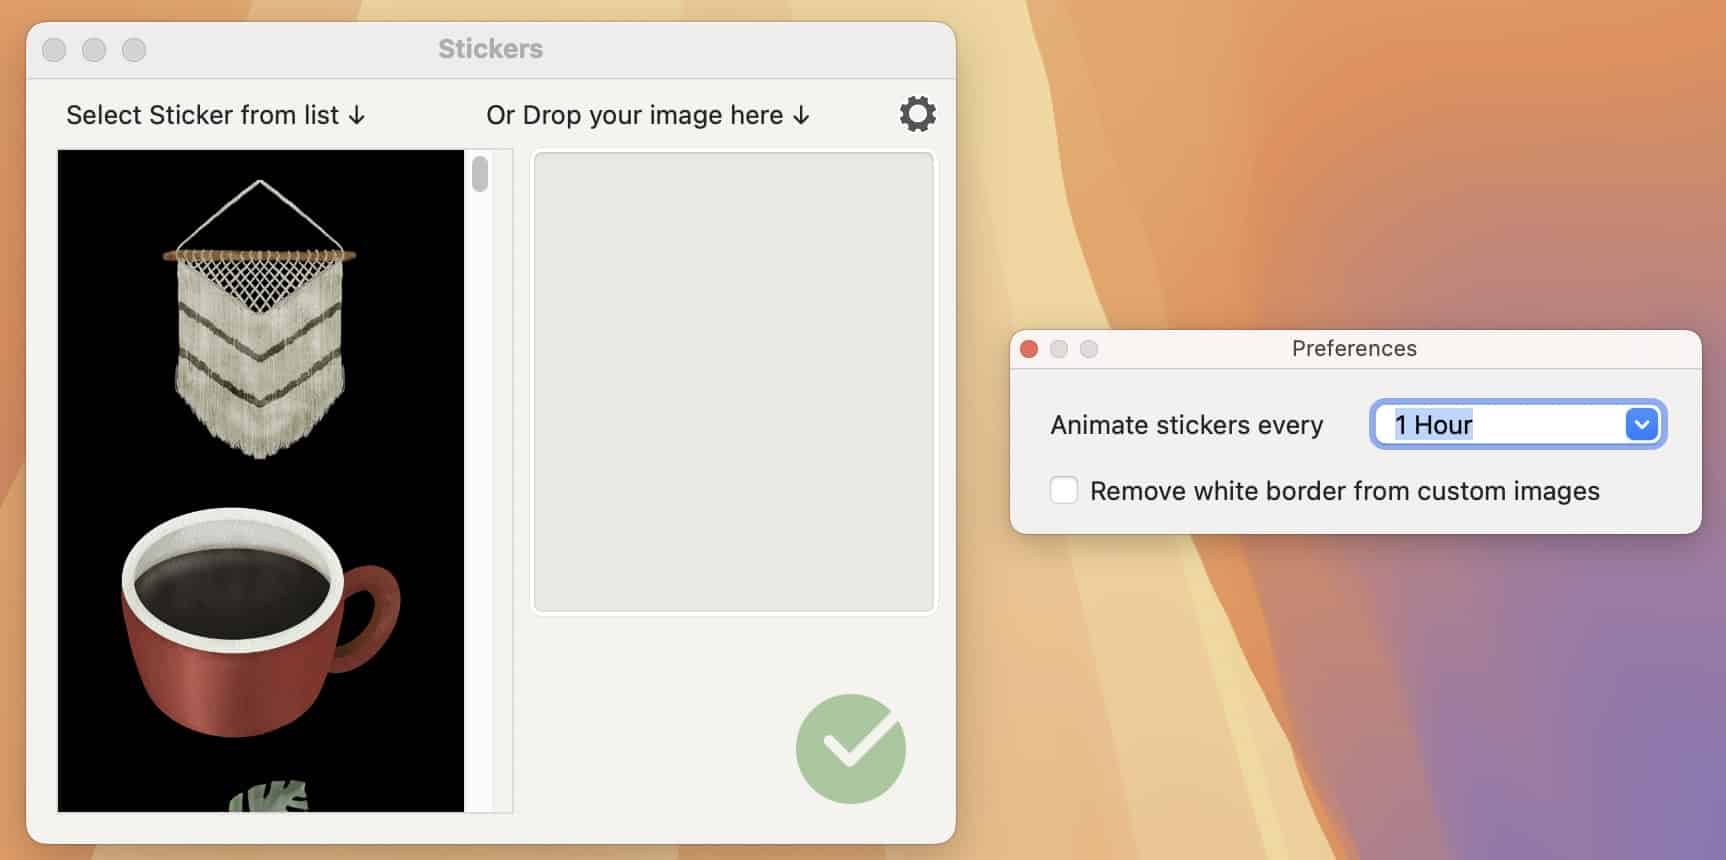Pick the partially visible monstera leaf sticker
Screen dimensions: 1726x860
point(268,796)
